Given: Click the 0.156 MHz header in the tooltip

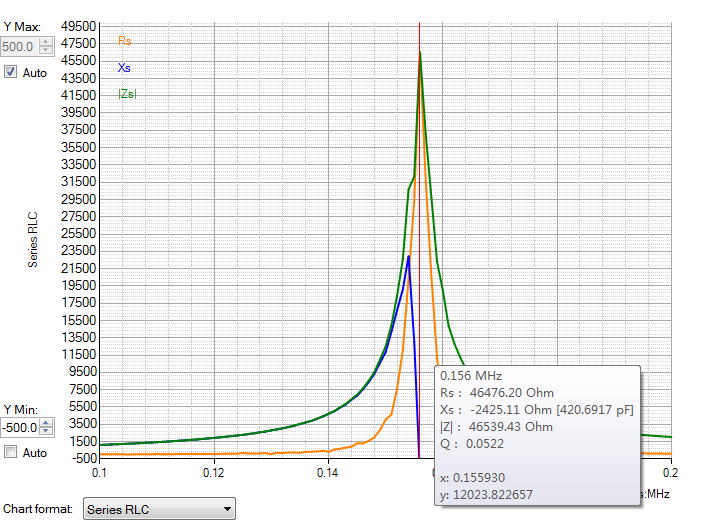Looking at the screenshot, I should [469, 376].
